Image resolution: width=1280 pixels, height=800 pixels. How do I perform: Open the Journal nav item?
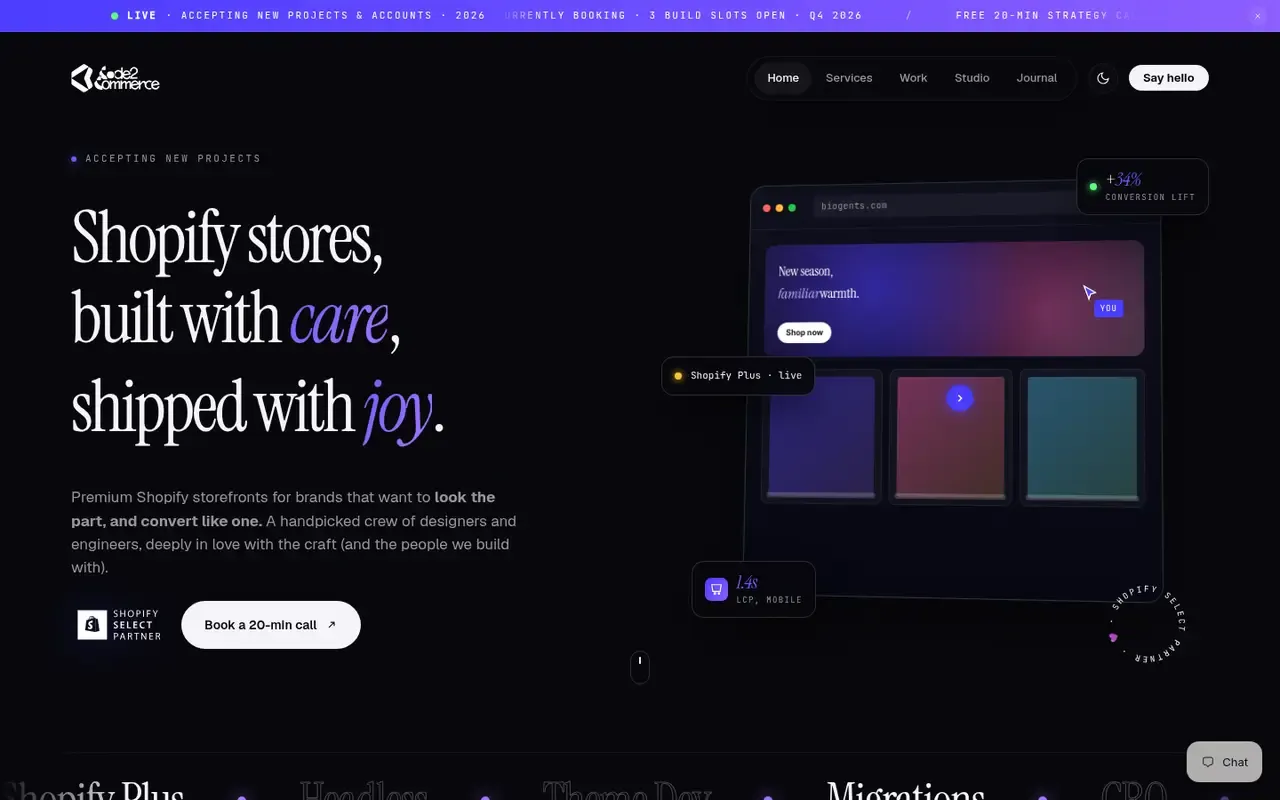(x=1037, y=78)
